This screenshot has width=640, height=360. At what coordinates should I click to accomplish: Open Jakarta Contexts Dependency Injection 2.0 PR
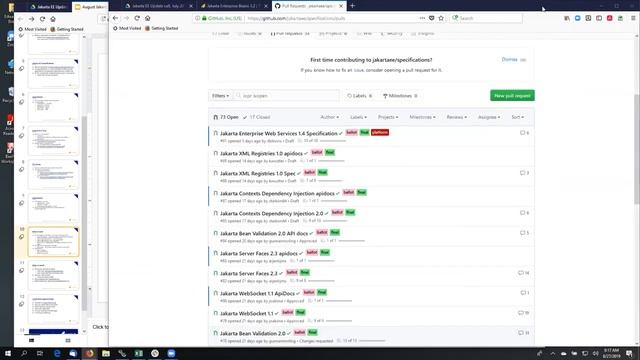tap(271, 213)
